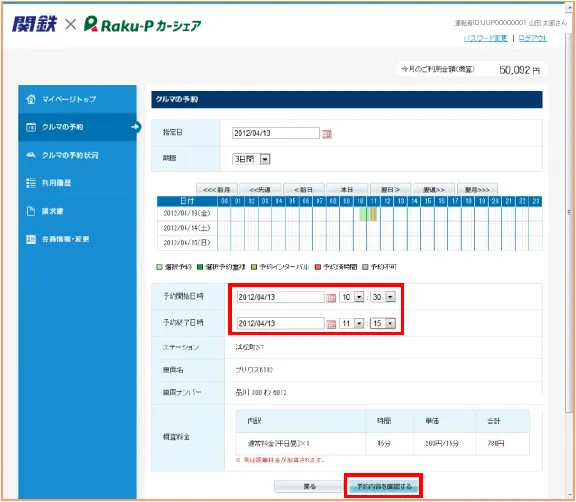Go to previous week with <<先週
Image resolution: width=576 pixels, height=502 pixels.
(260, 189)
